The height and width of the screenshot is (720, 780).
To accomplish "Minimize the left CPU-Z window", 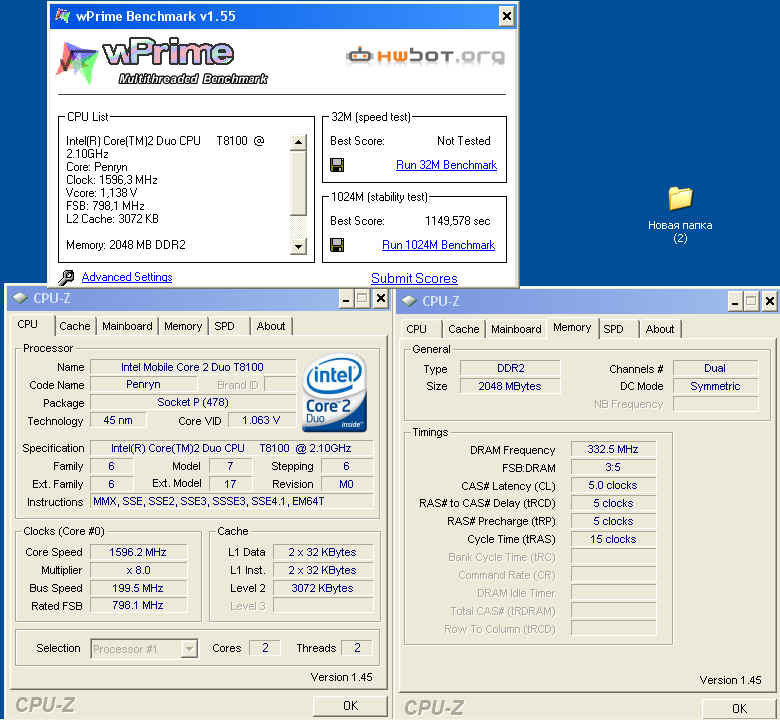I will click(346, 299).
